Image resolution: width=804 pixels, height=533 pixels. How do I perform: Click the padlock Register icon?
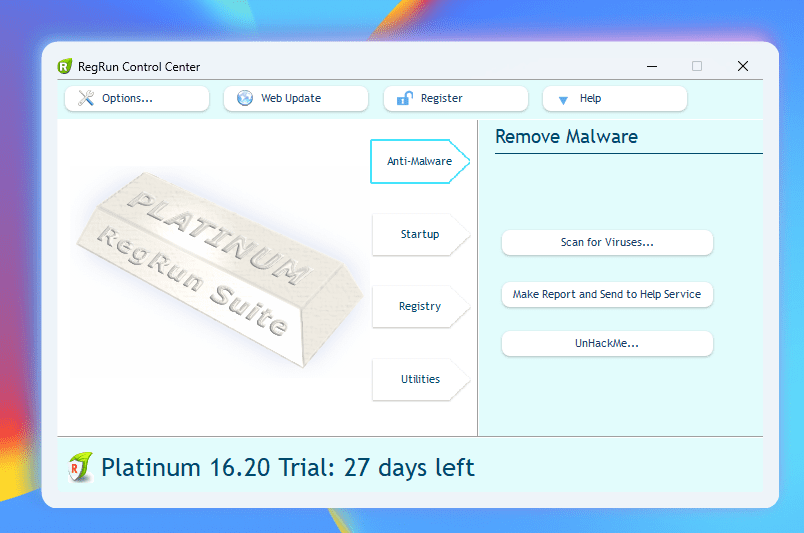point(404,98)
